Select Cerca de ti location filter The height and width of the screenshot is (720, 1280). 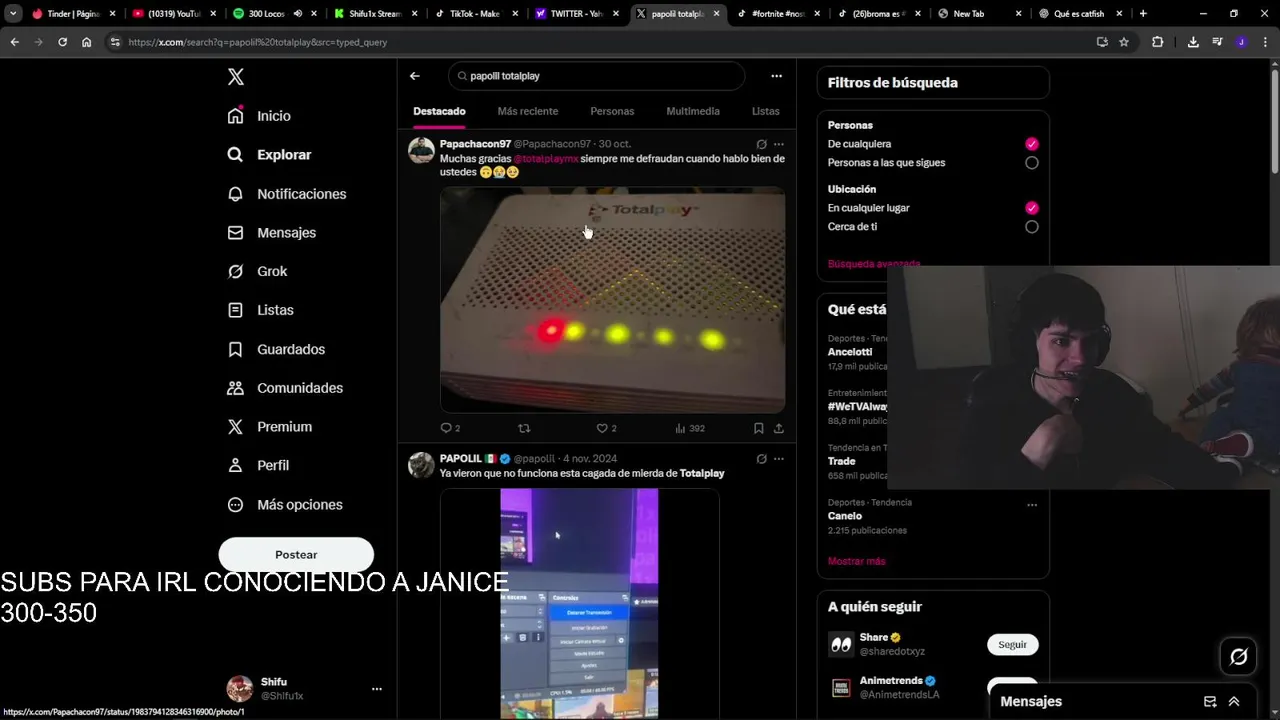coord(1032,227)
